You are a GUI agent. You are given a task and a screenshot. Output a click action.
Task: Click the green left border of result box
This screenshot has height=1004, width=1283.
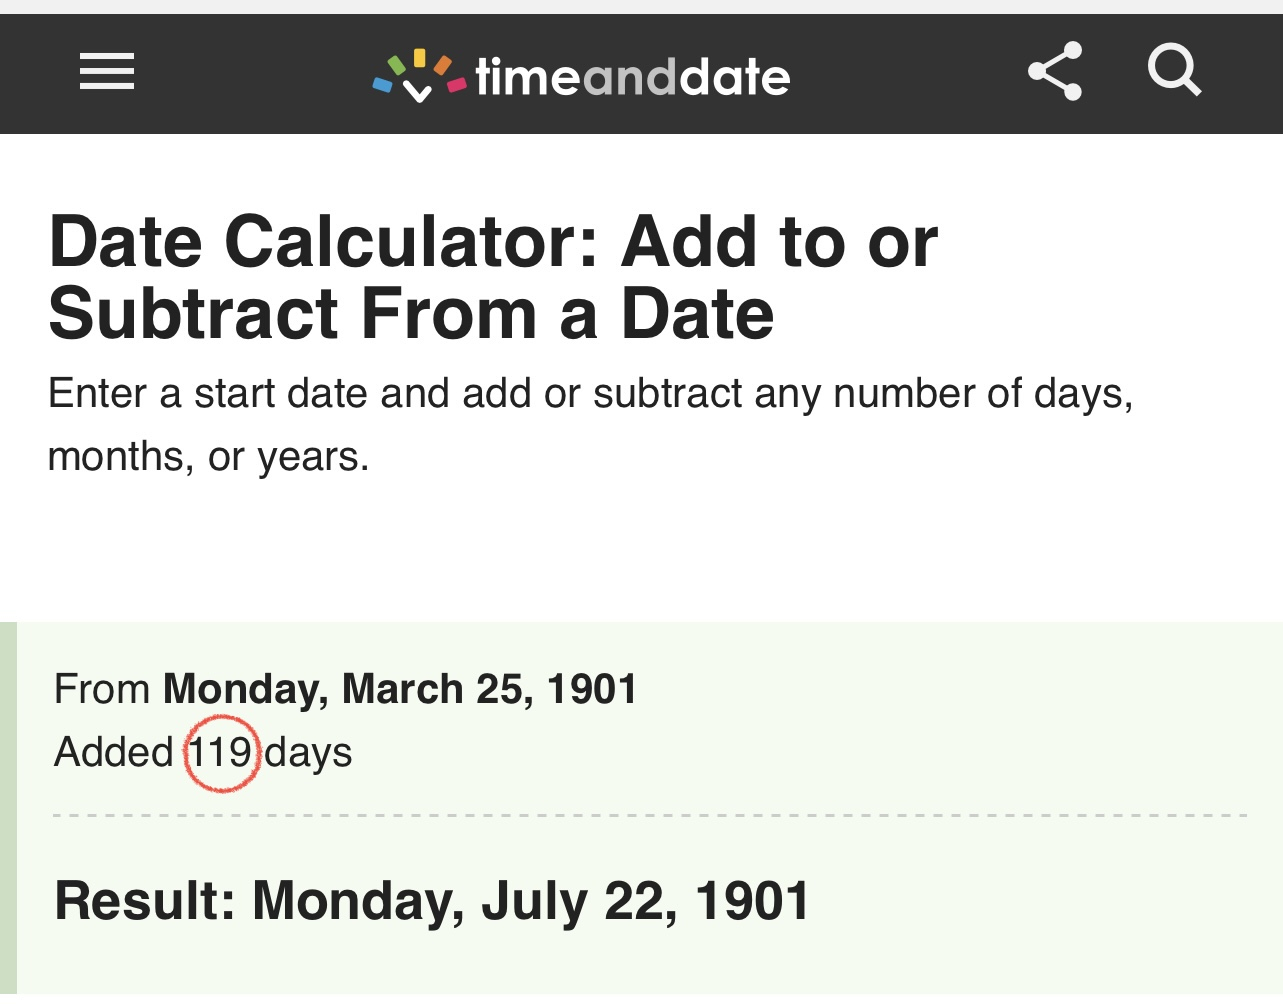point(8,810)
